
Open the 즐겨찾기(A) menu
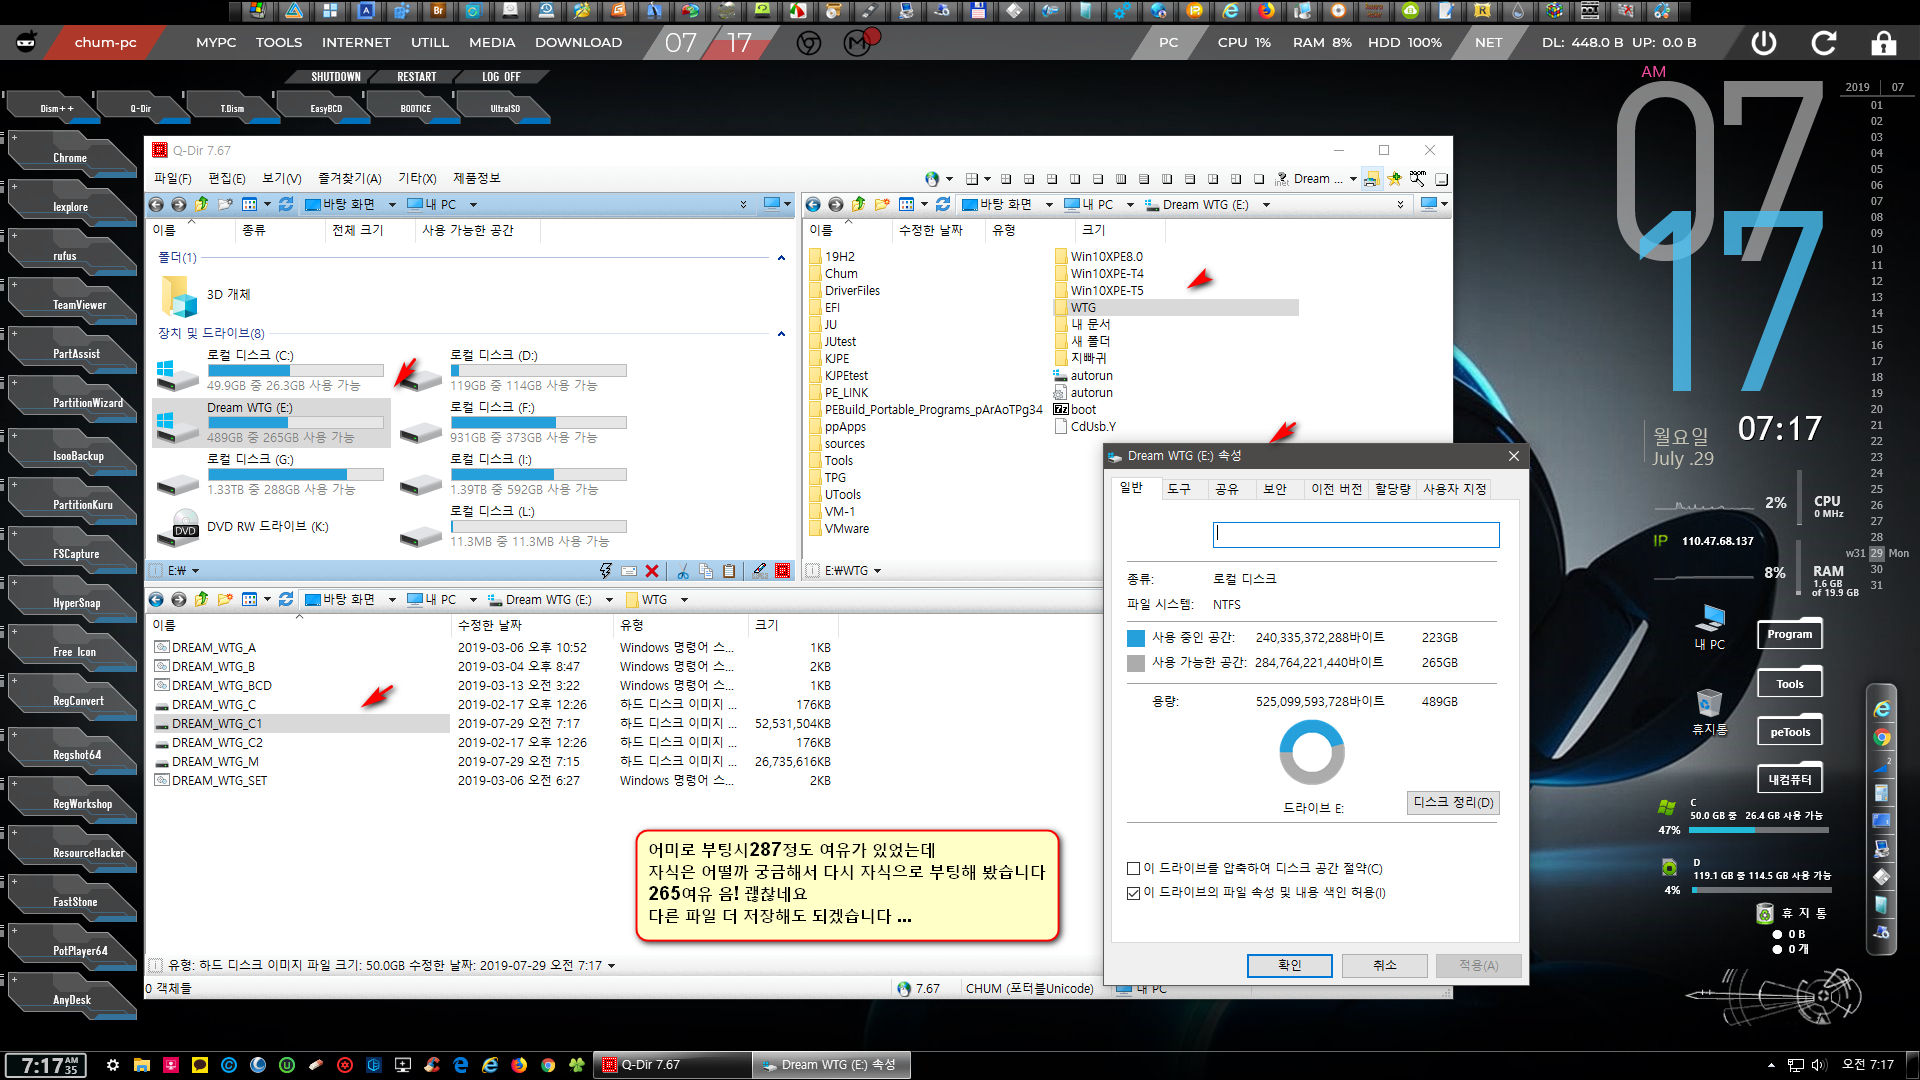pyautogui.click(x=349, y=178)
